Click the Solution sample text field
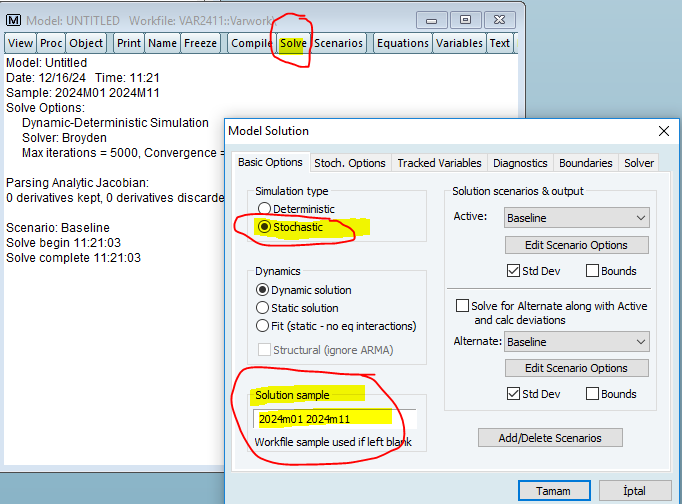Screen dimensions: 682x504 [x=333, y=418]
